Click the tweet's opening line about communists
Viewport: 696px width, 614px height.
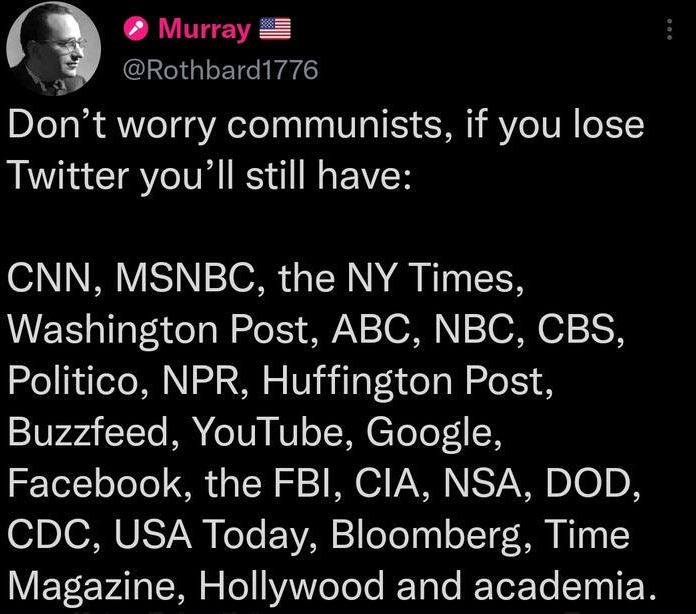[326, 126]
